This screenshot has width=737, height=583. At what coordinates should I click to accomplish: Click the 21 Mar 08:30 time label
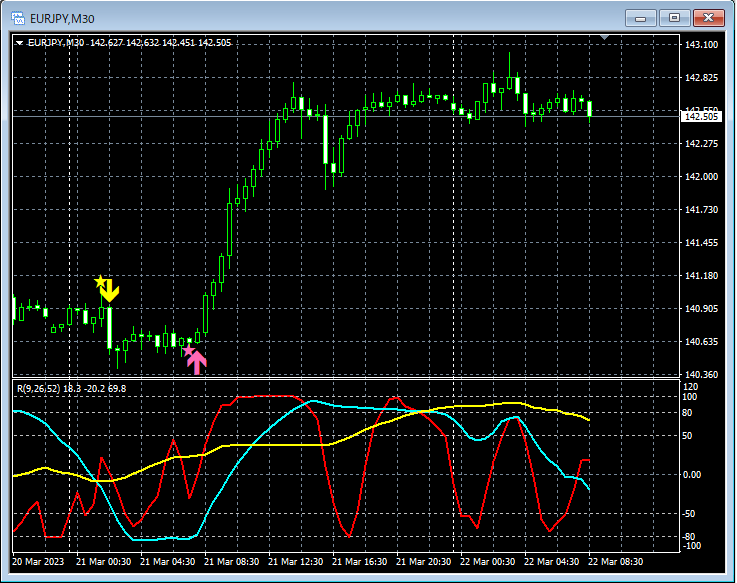pyautogui.click(x=231, y=562)
